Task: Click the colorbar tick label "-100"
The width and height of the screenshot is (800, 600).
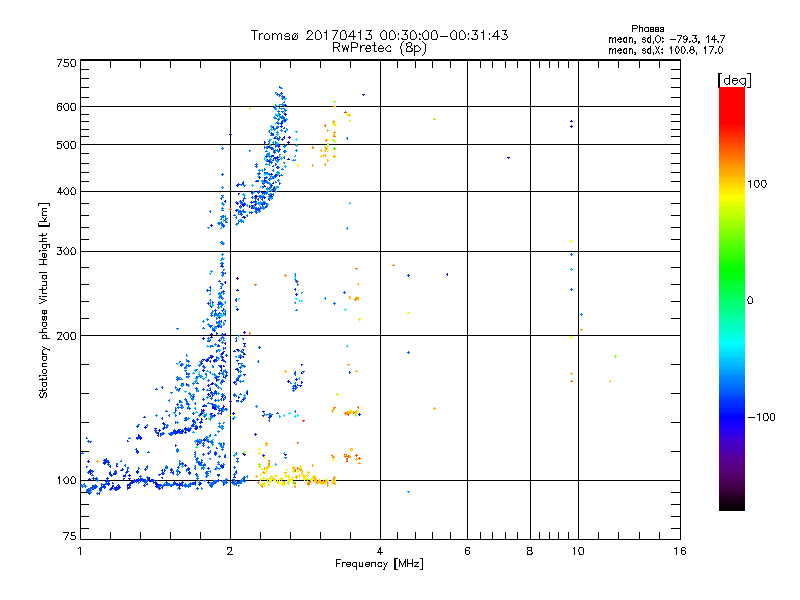Action: click(761, 417)
